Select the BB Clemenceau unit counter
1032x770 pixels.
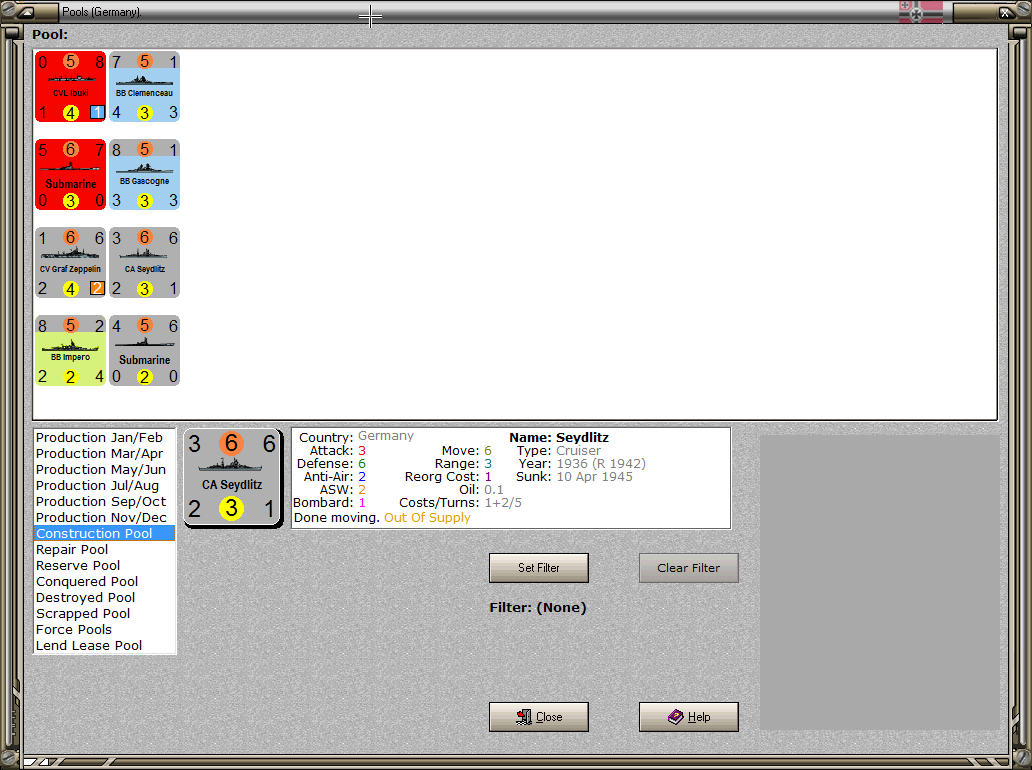tap(144, 87)
